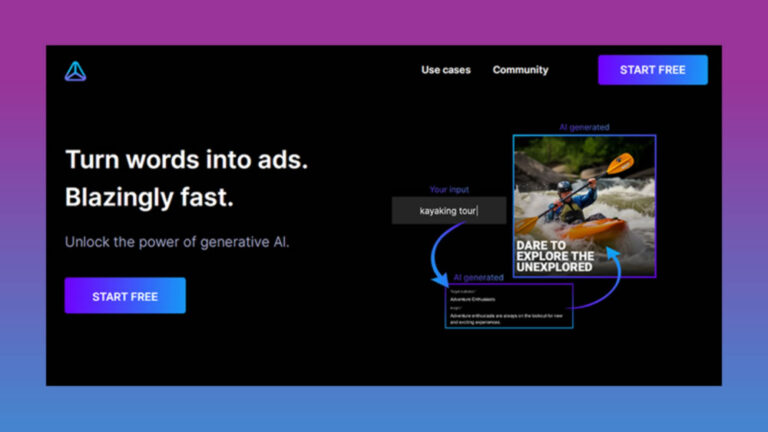The image size is (768, 432).
Task: Click 'AI generated' label above kayak image
Action: (584, 127)
